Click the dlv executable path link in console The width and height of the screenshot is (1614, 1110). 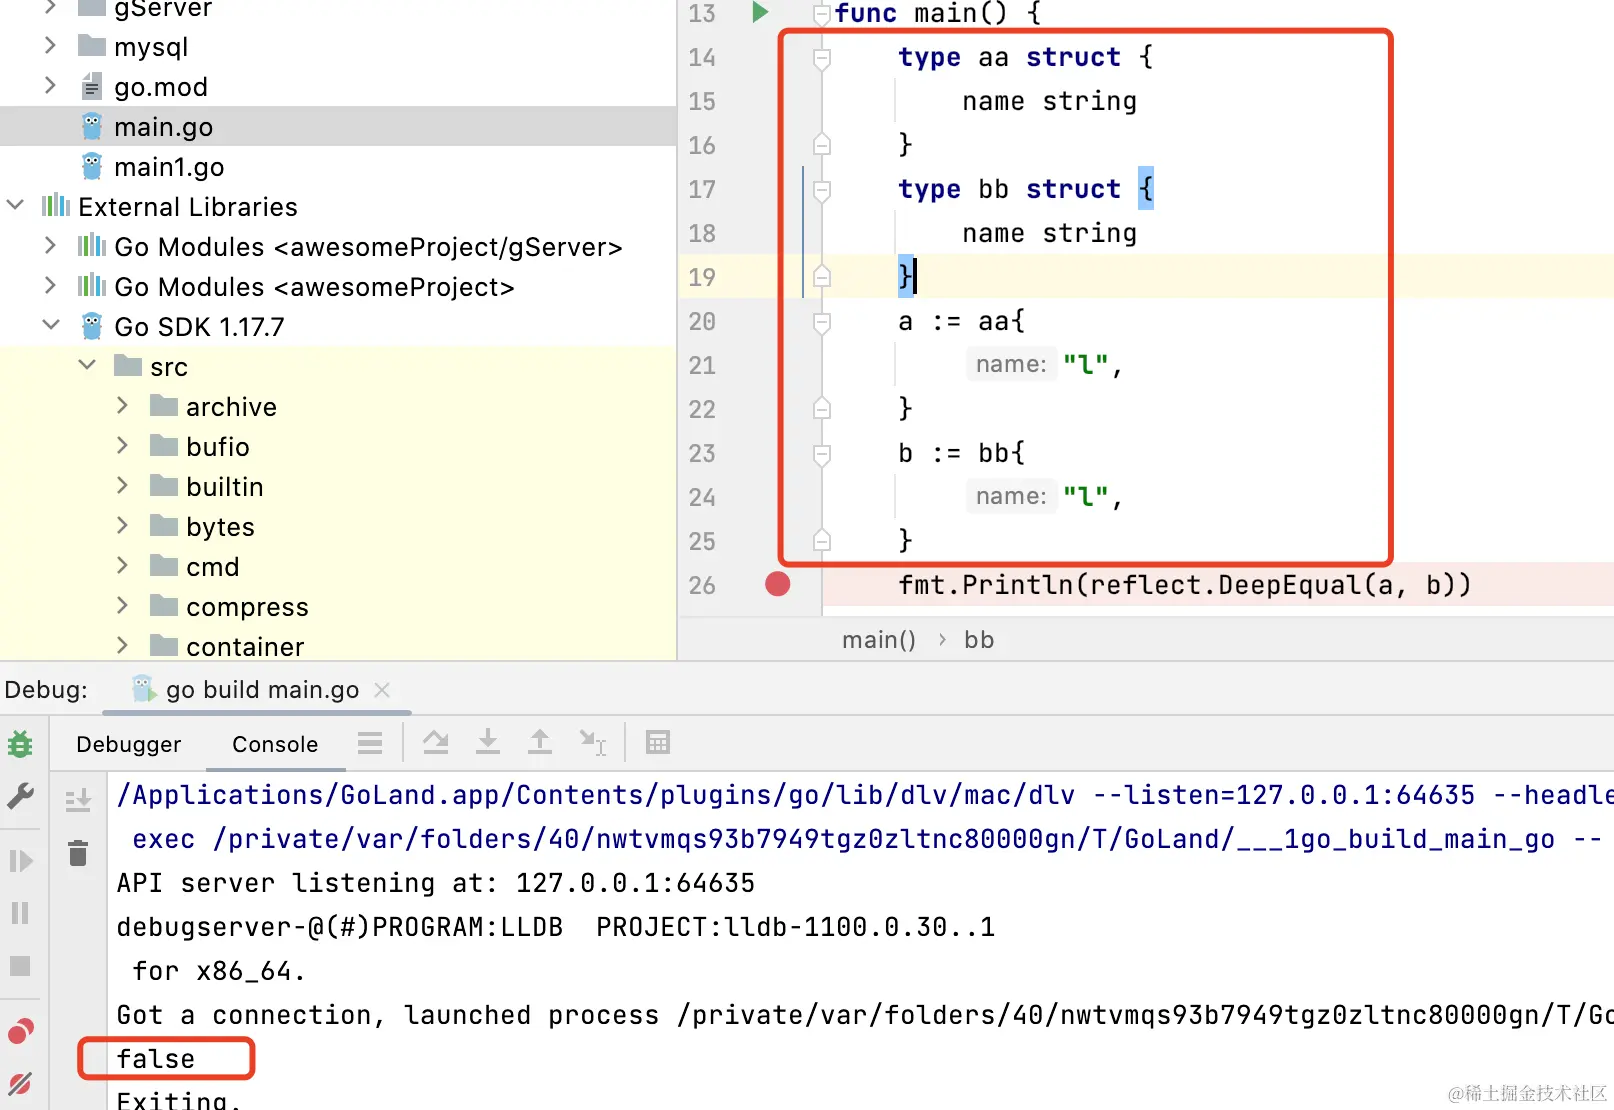[x=596, y=795]
